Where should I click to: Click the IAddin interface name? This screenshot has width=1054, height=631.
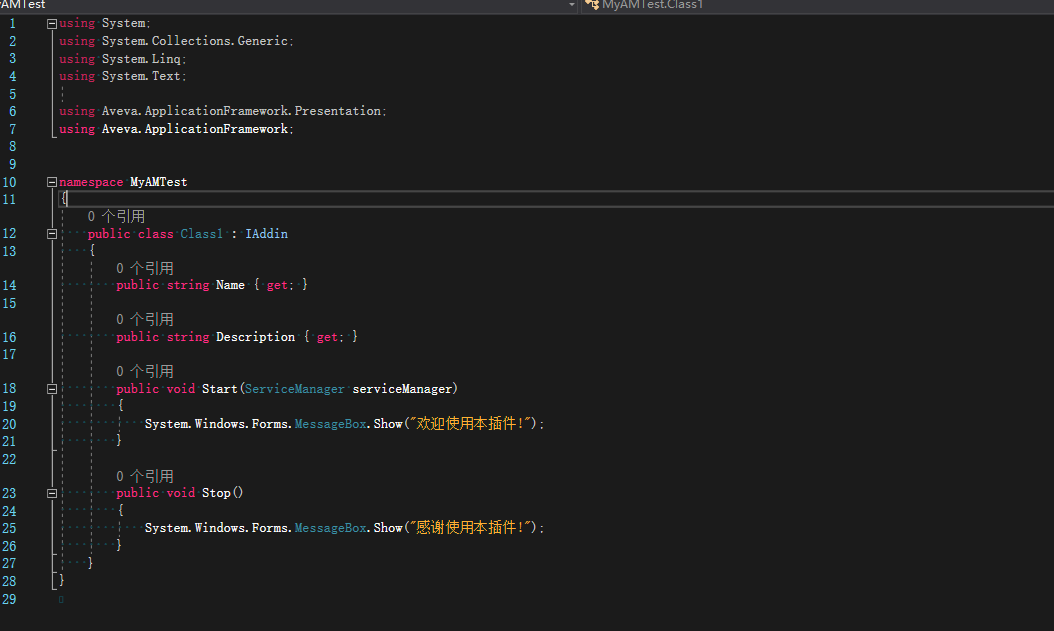(x=266, y=234)
